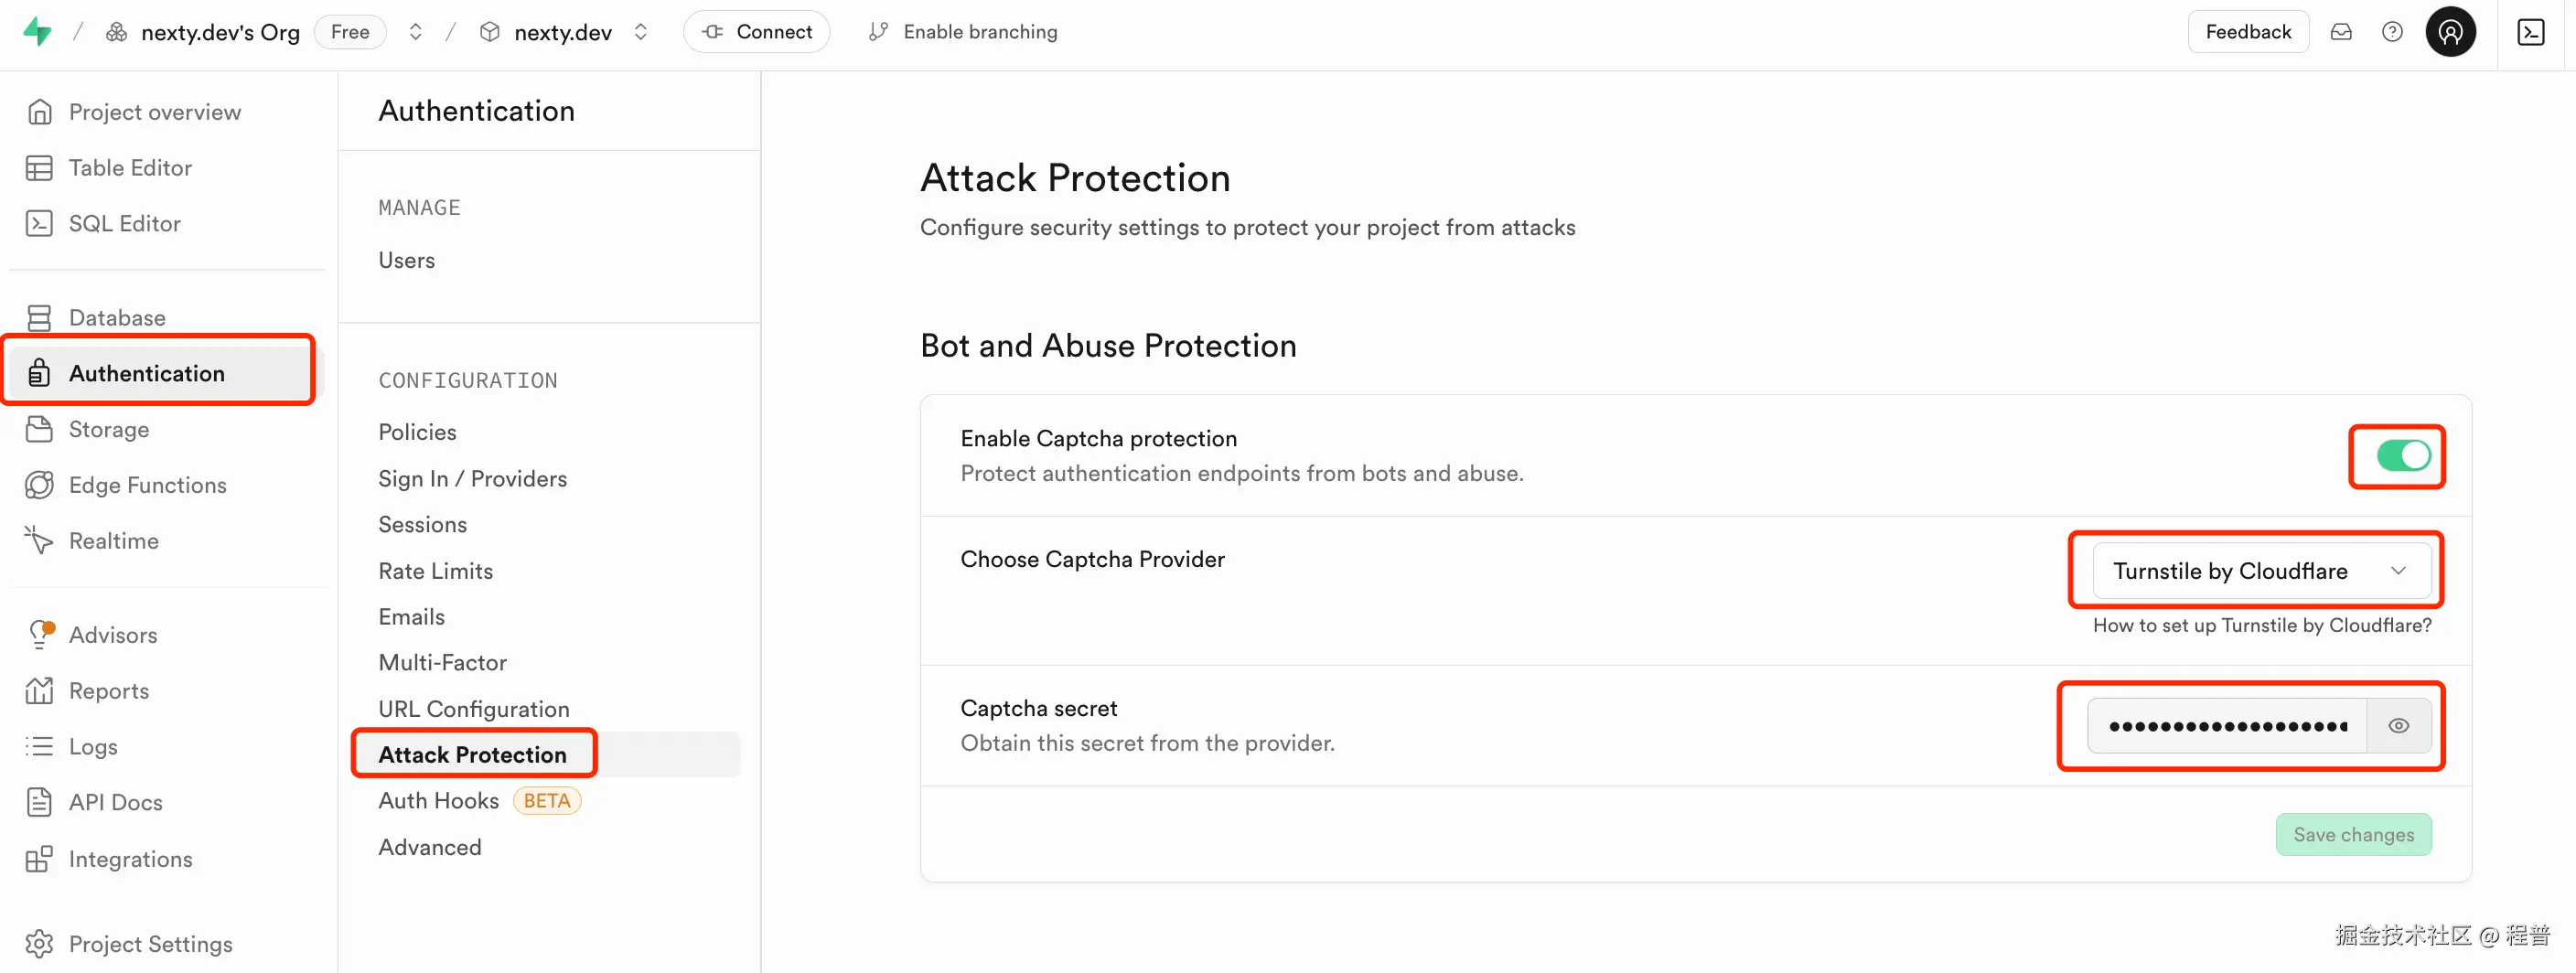Select the Database section
2576x973 pixels.
(x=117, y=317)
